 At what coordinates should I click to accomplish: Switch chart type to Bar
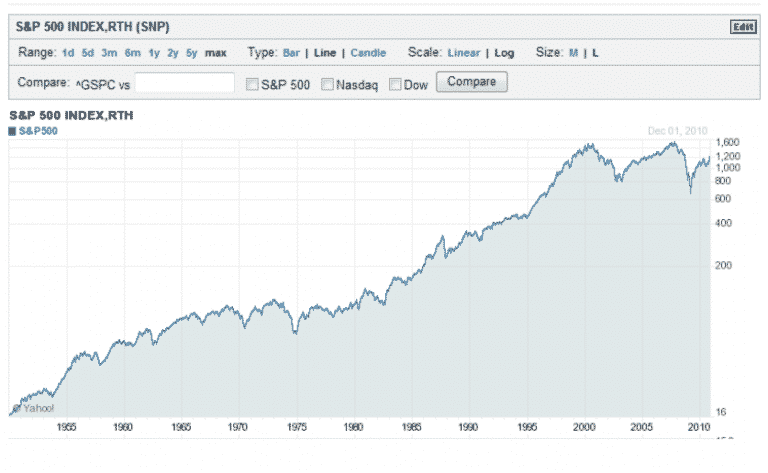[294, 53]
